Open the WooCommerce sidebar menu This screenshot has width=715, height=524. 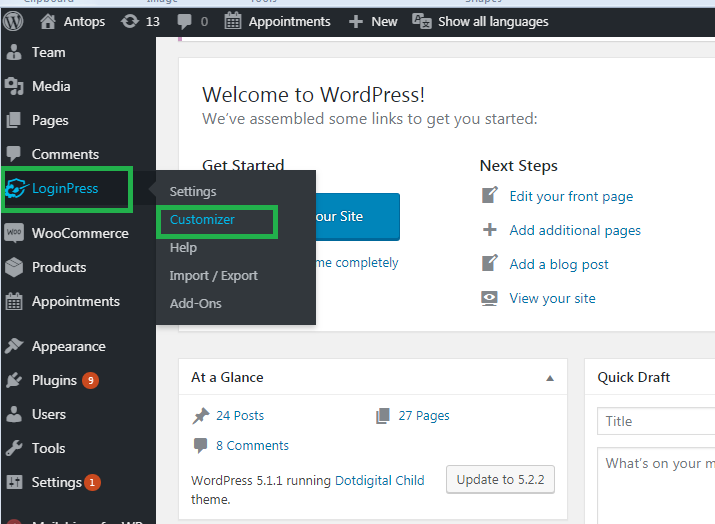coord(78,233)
